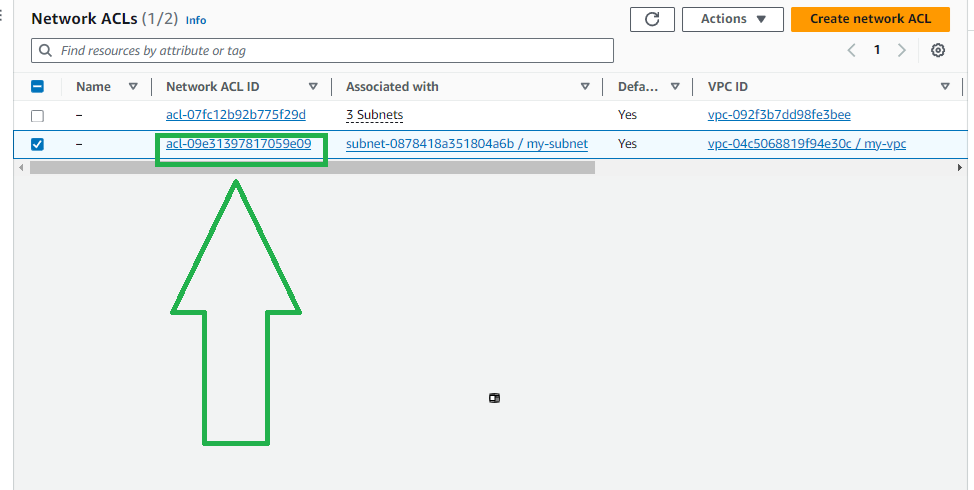Click the scrollbar right arrow
The width and height of the screenshot is (974, 490).
point(960,168)
